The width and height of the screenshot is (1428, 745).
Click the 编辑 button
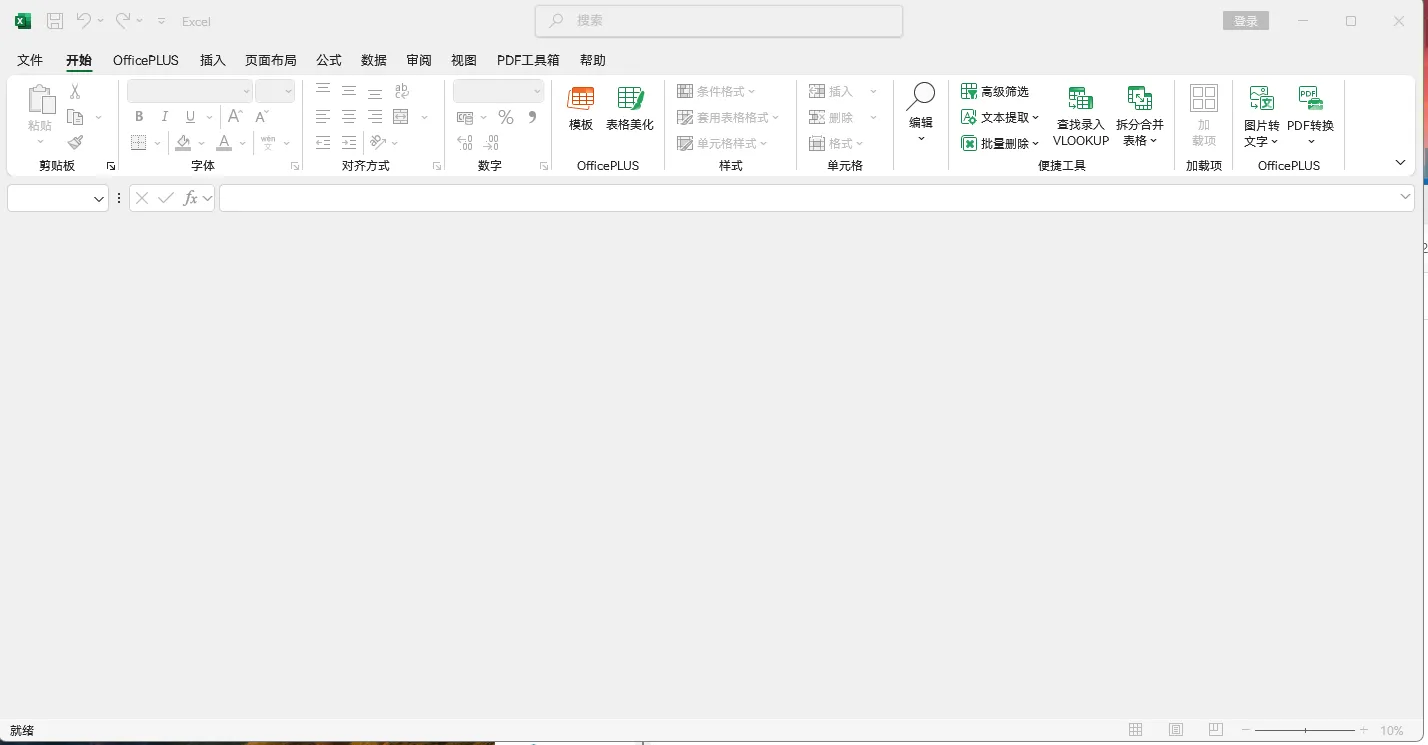point(921,112)
